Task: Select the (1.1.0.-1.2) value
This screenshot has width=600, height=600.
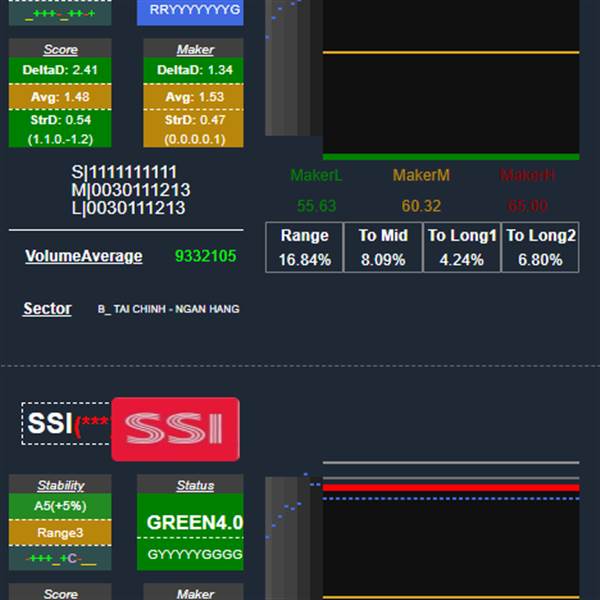Action: [60, 139]
